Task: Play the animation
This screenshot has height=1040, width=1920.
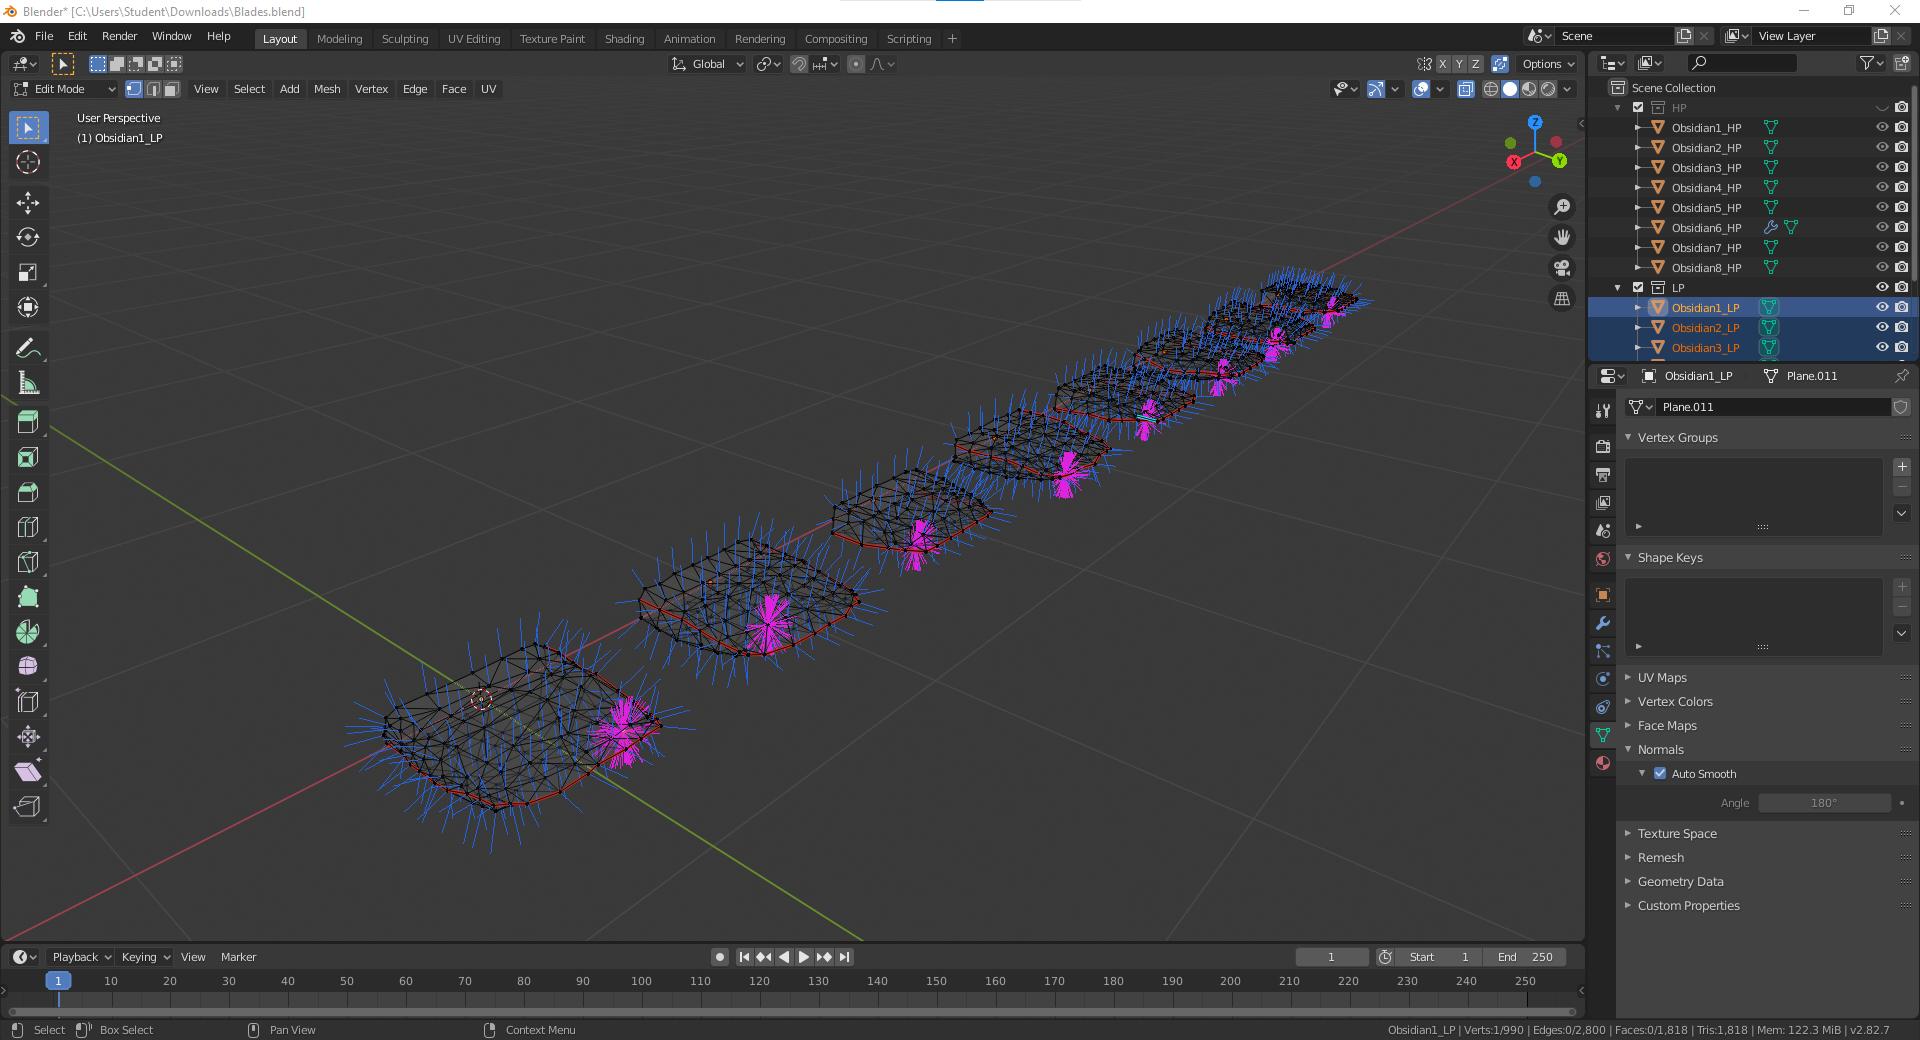Action: point(804,957)
